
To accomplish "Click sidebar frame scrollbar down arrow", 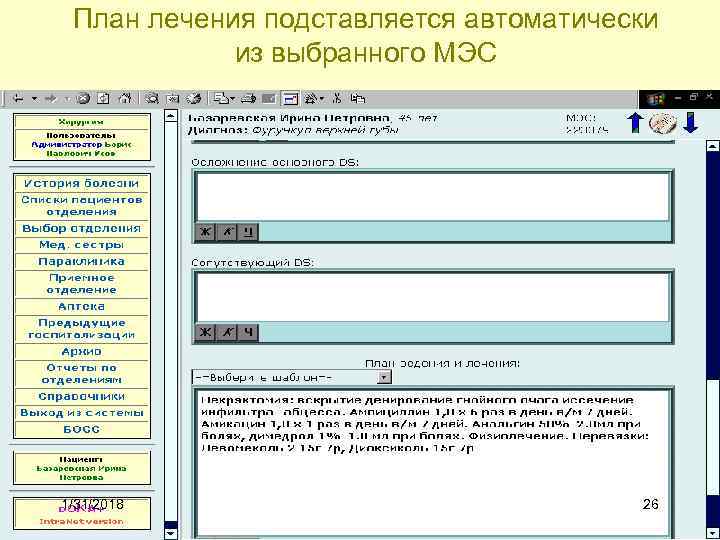I will (x=170, y=534).
